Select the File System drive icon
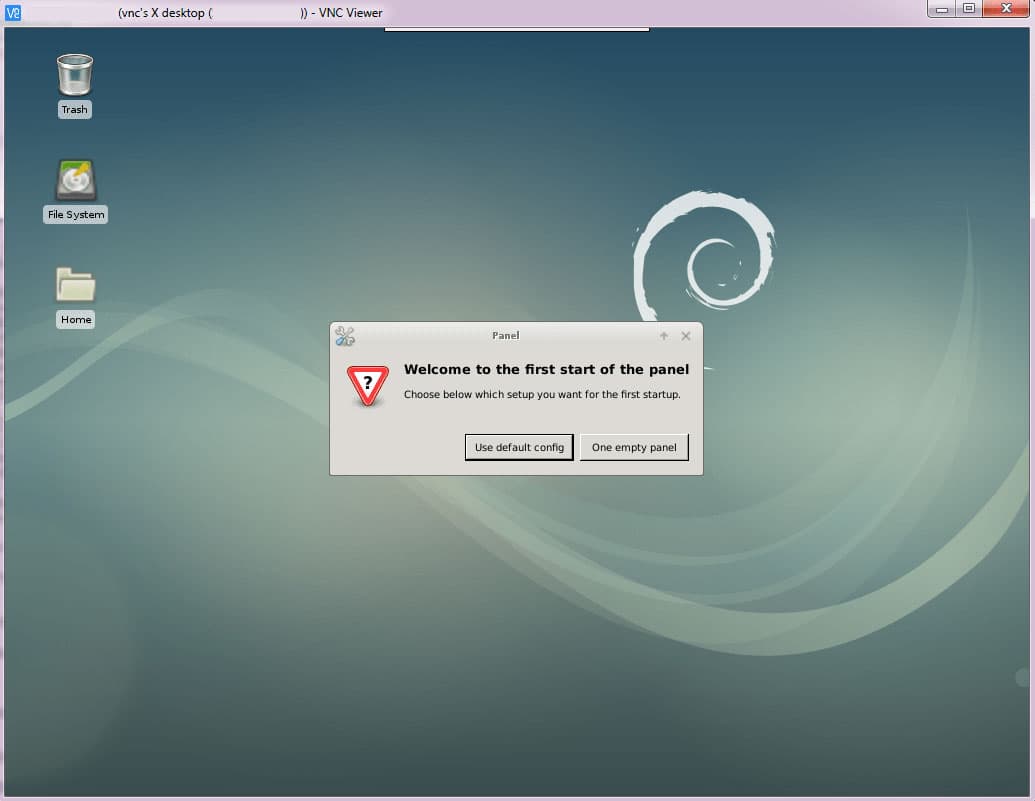The height and width of the screenshot is (801, 1035). coord(75,181)
